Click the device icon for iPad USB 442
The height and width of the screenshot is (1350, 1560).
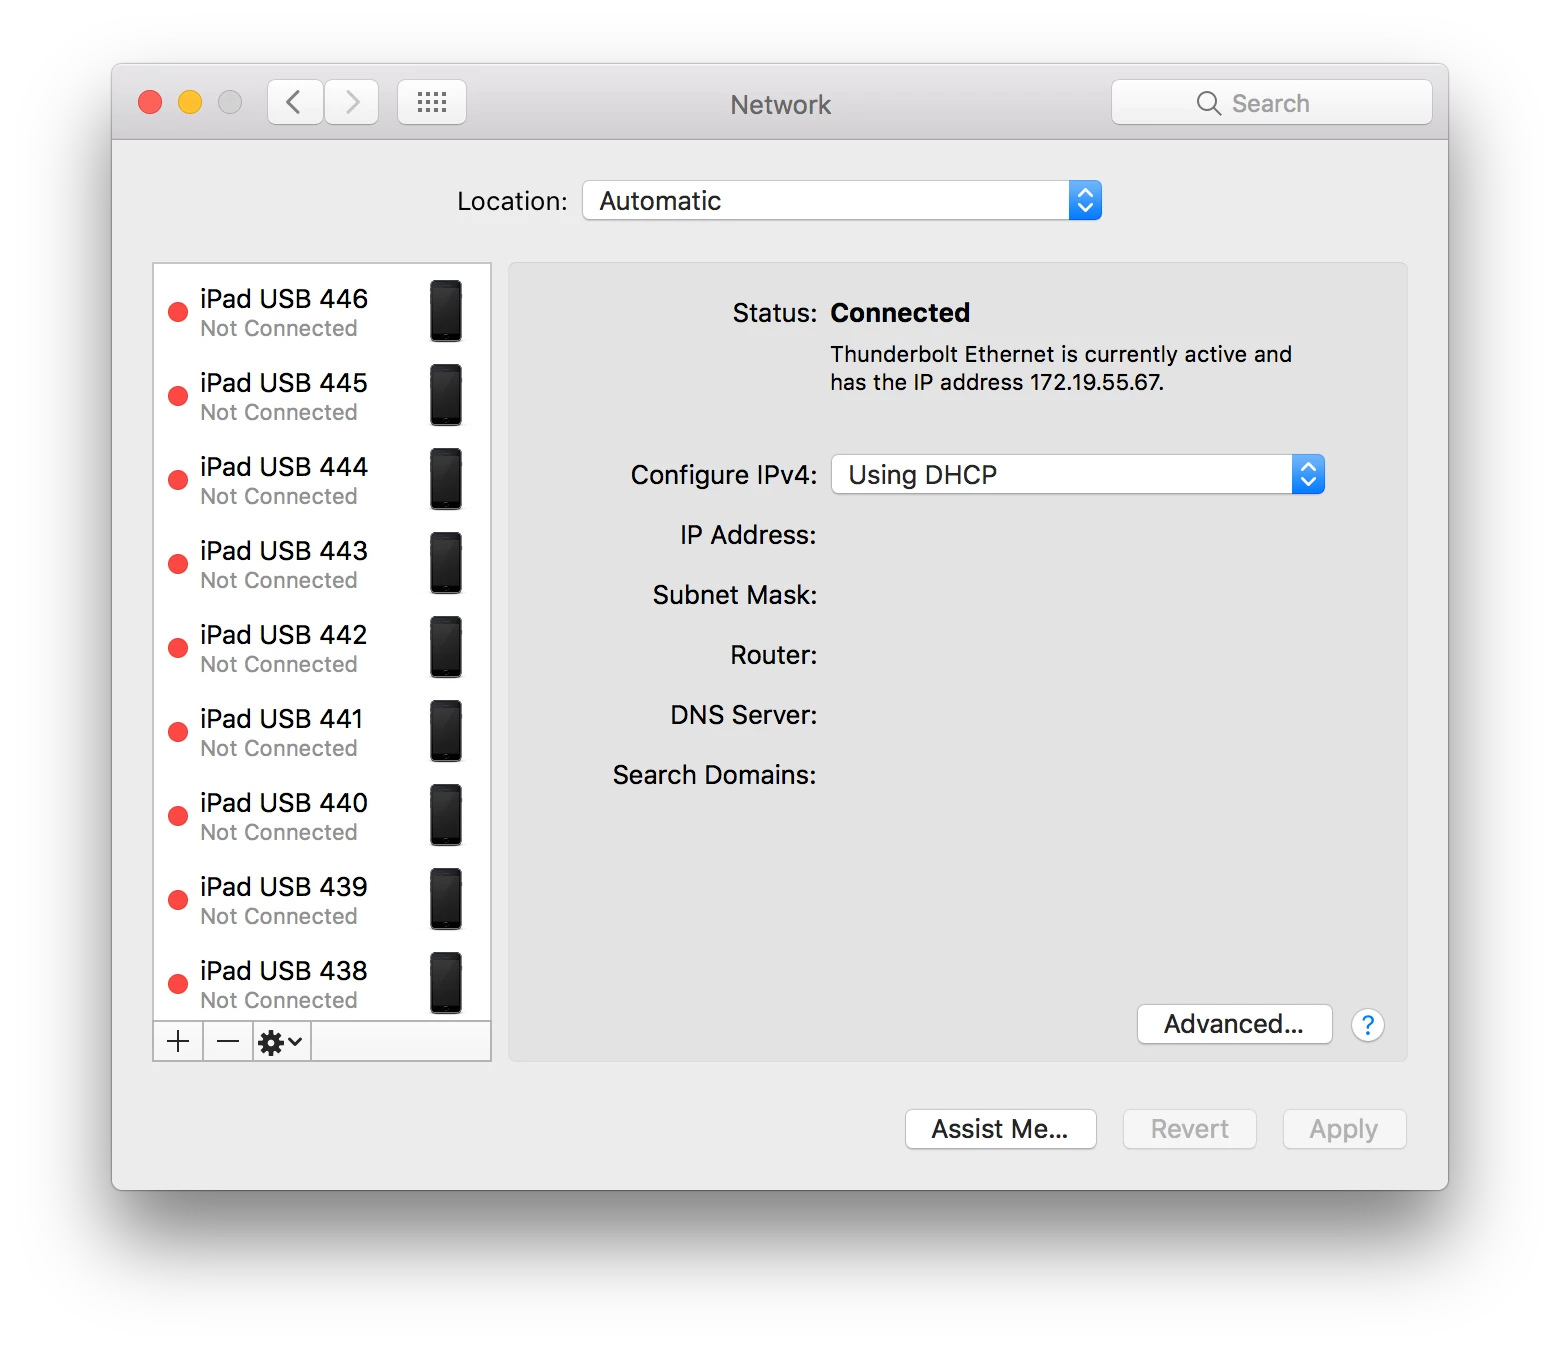pos(446,647)
